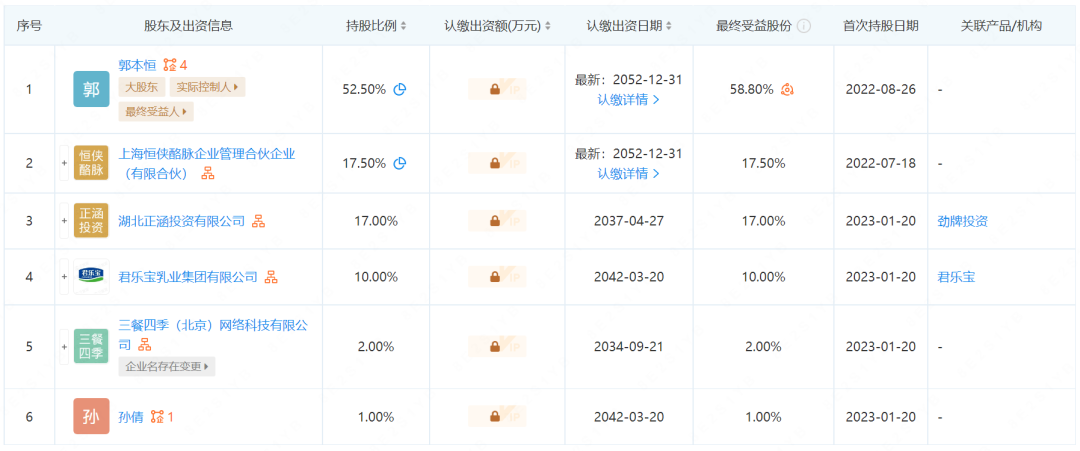
Task: Click the 关联产品/机构 column header
Action: [x=1001, y=26]
